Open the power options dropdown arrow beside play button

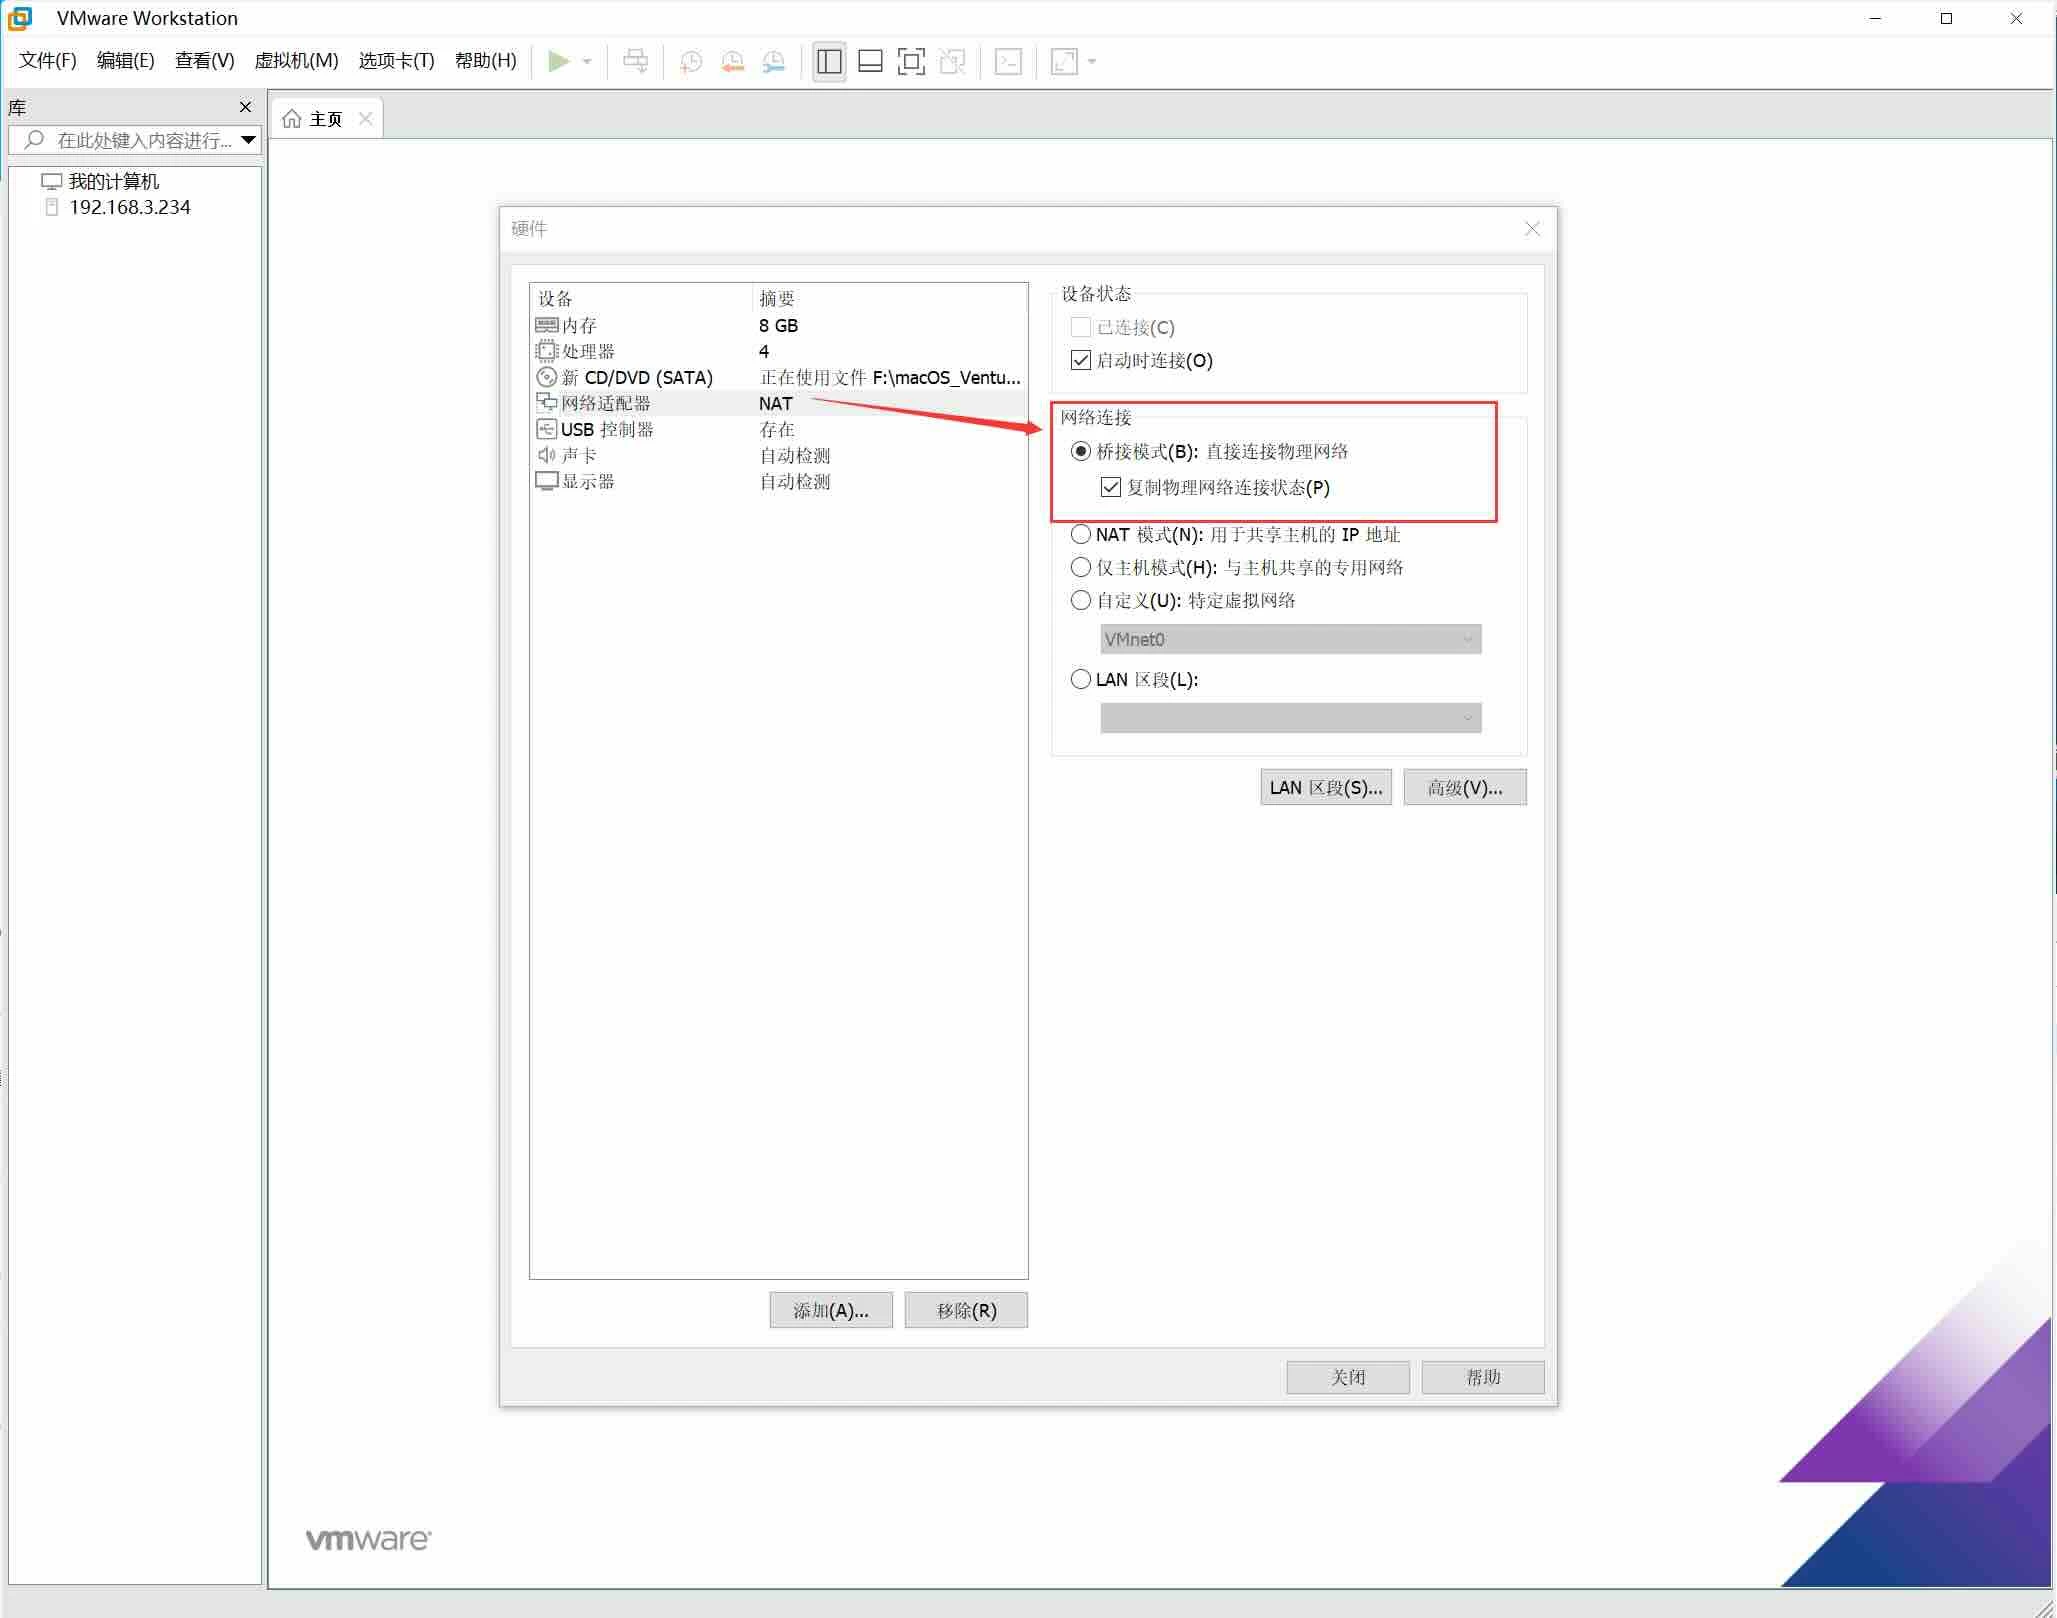coord(587,61)
